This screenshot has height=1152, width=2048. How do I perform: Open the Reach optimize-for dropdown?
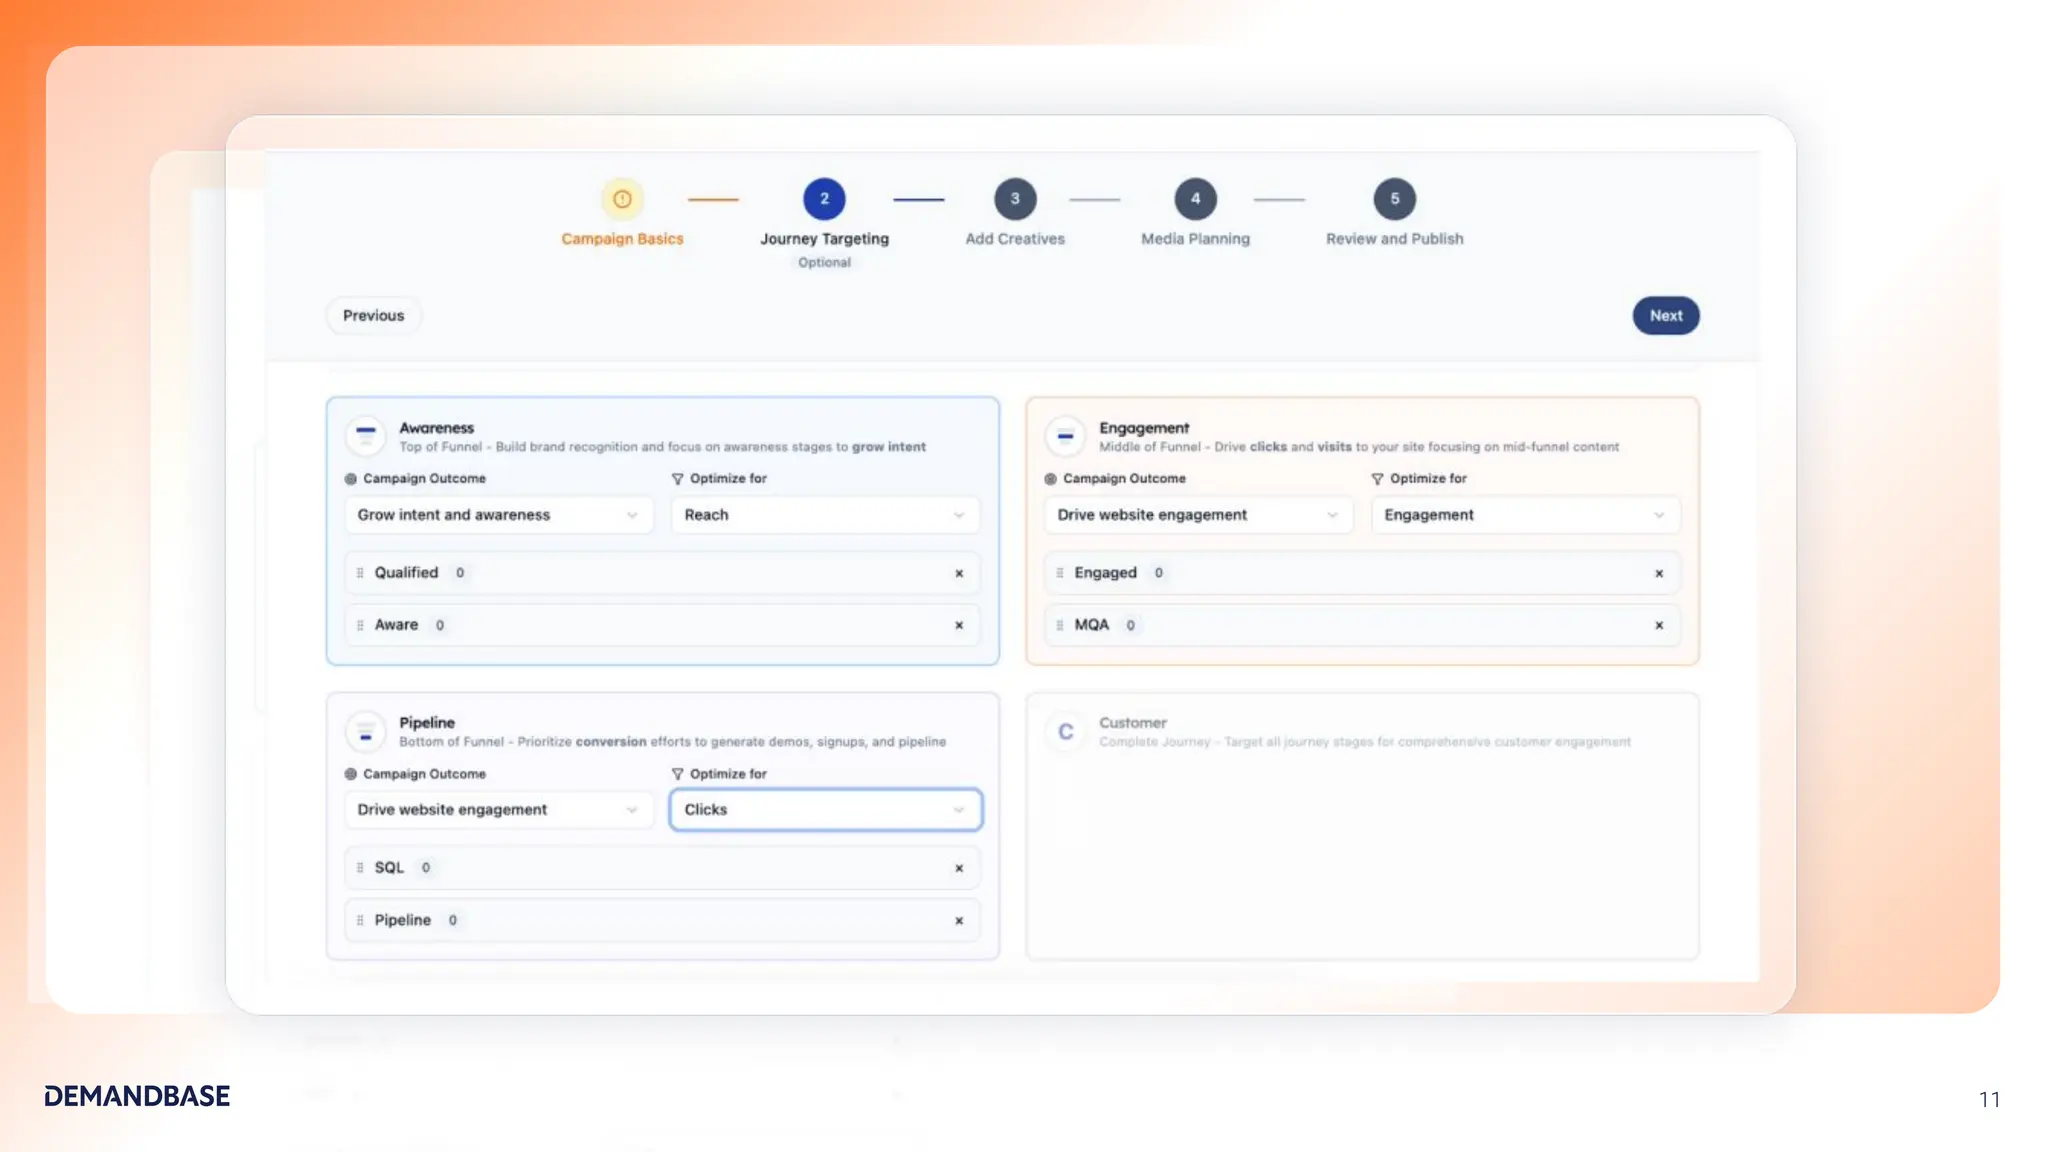pos(824,515)
